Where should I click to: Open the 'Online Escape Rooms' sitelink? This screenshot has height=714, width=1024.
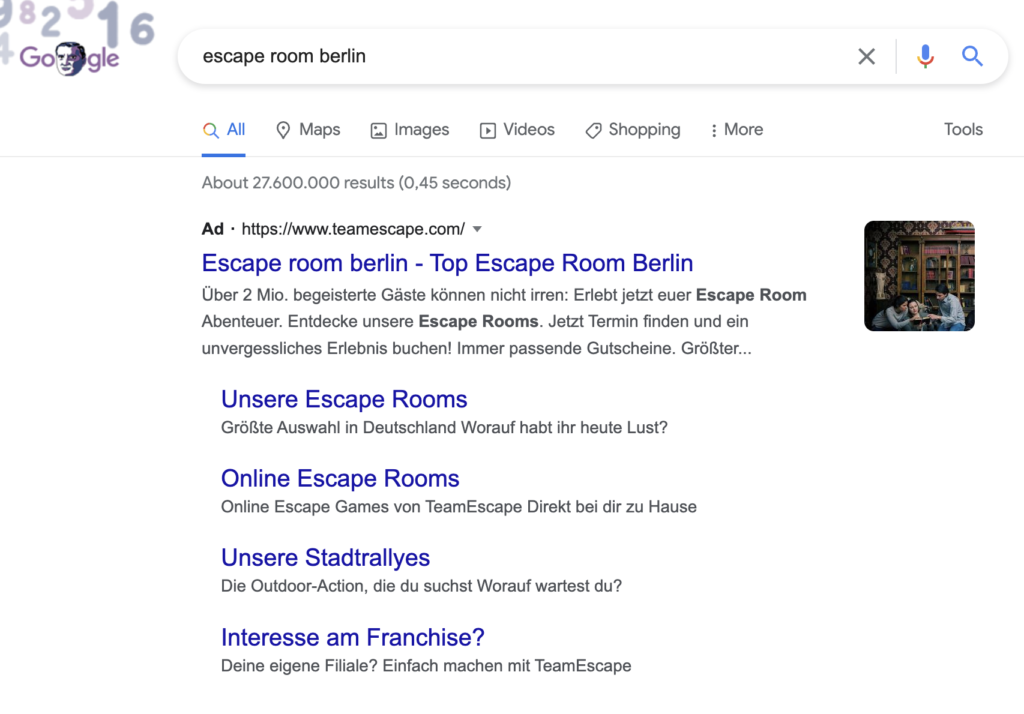click(x=340, y=479)
